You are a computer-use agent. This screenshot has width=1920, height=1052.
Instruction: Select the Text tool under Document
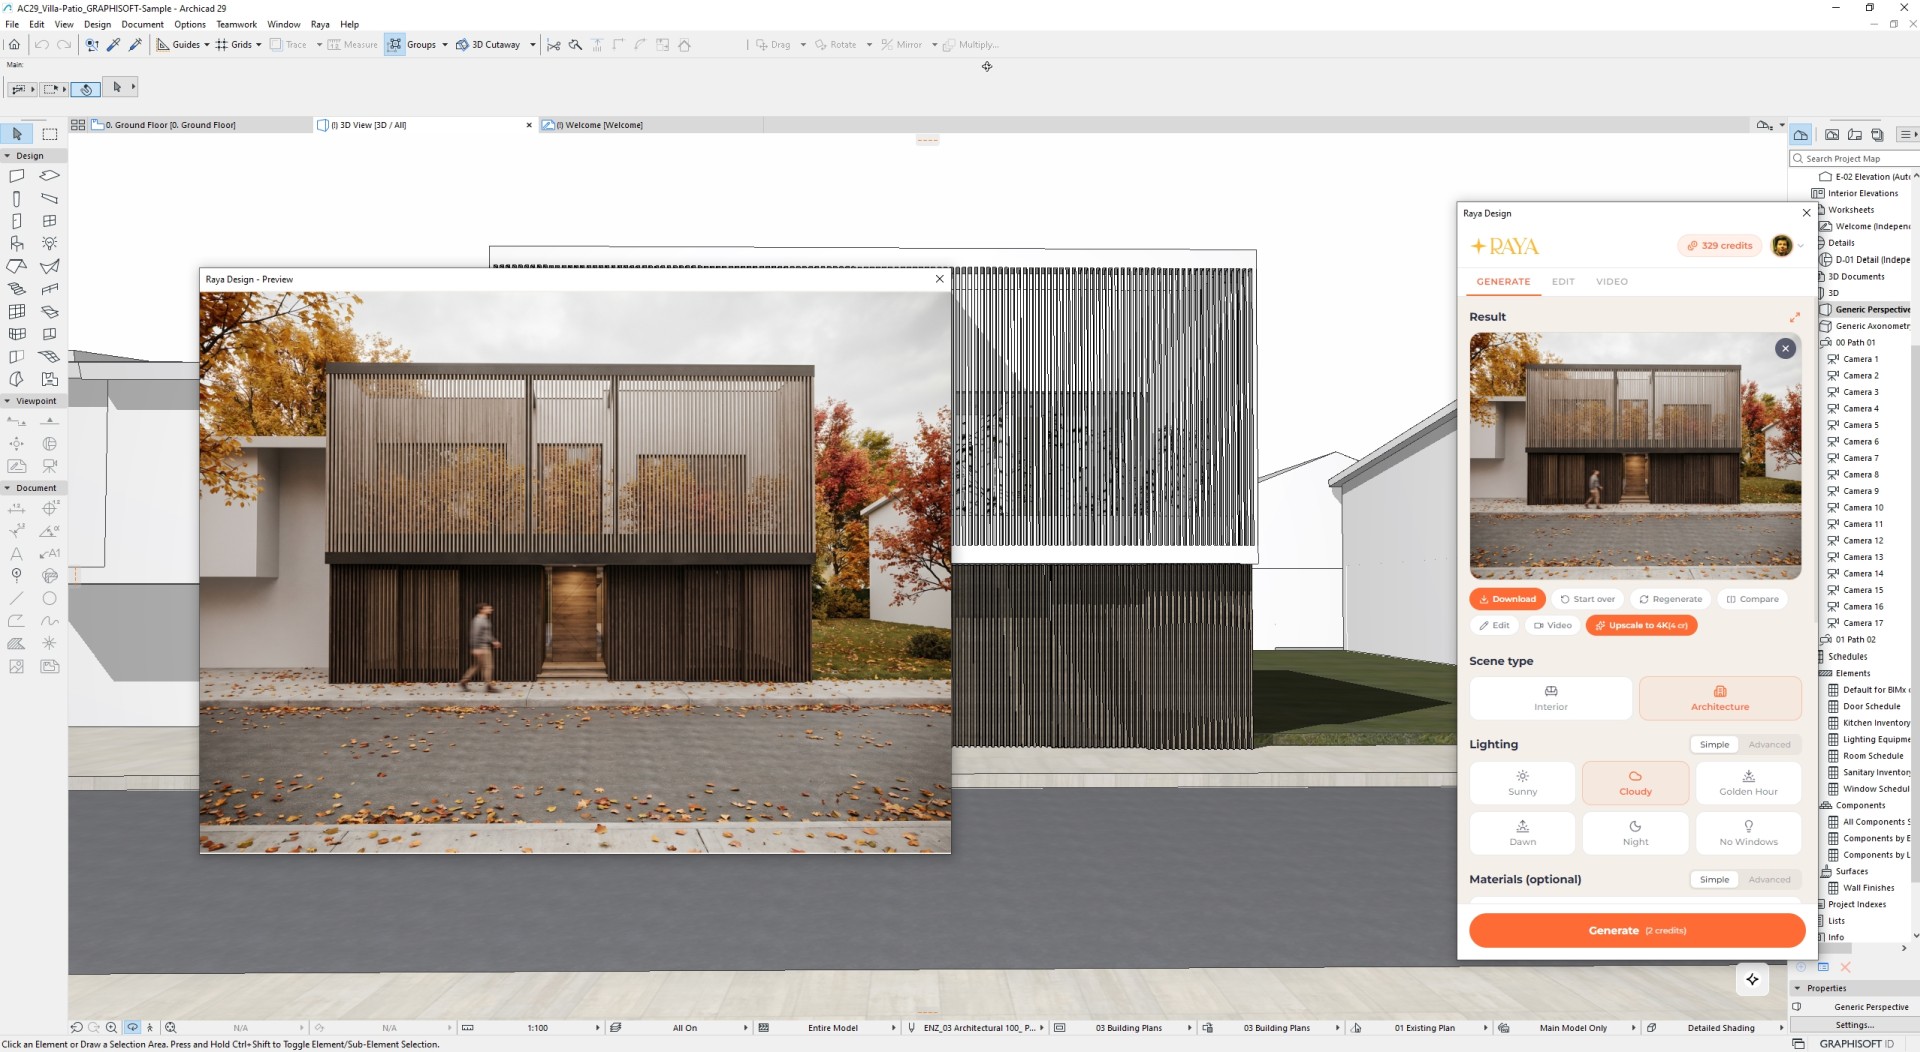(17, 553)
